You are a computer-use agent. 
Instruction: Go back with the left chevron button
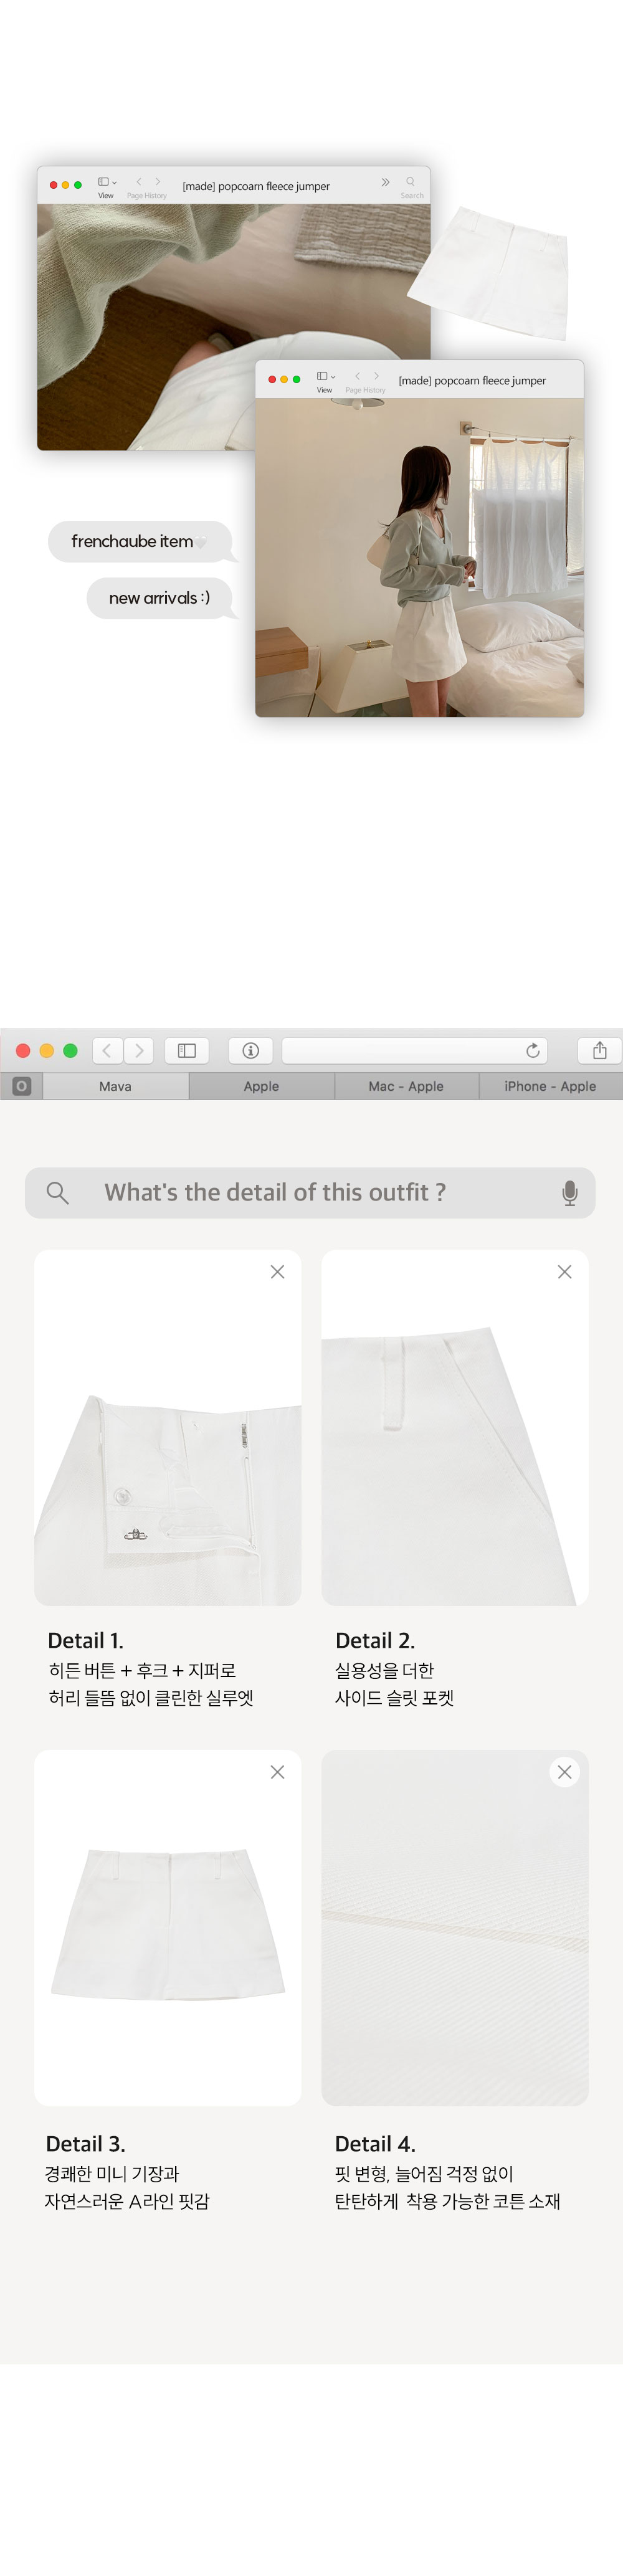pos(108,1050)
